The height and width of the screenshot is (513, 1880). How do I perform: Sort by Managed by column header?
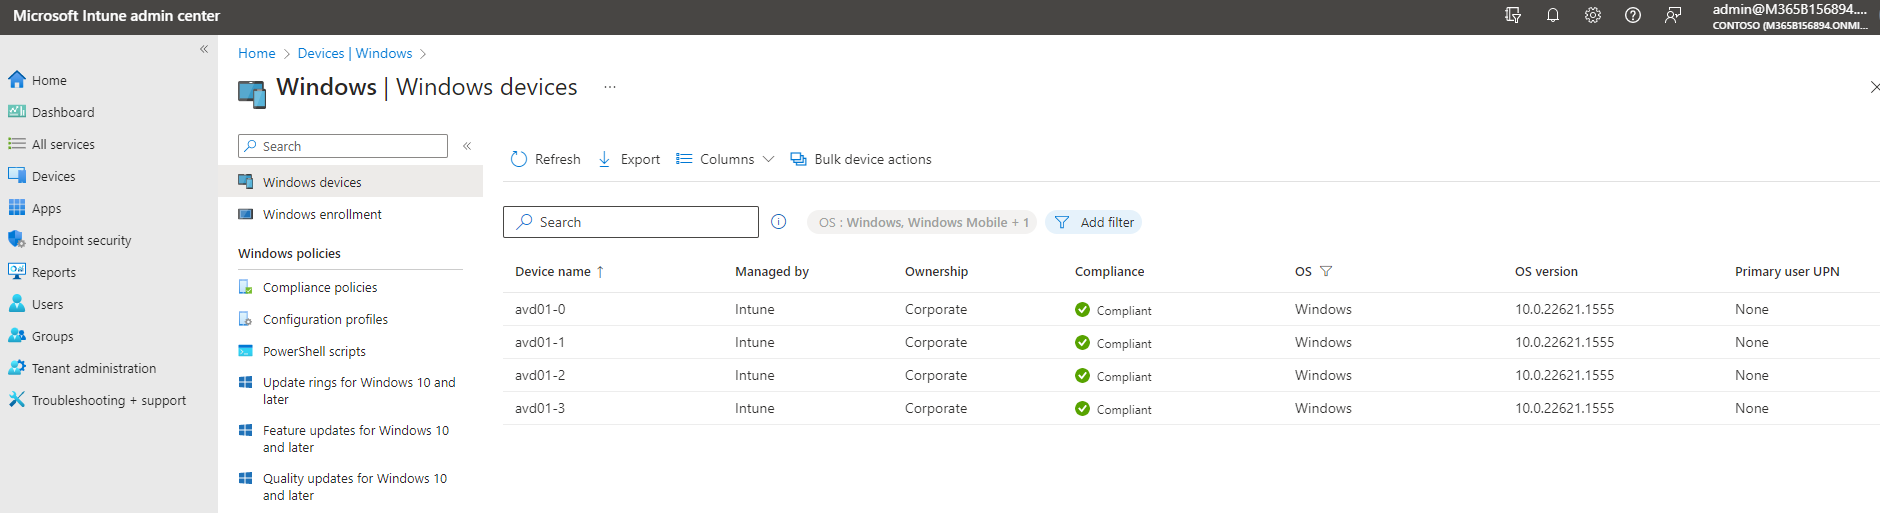[772, 271]
